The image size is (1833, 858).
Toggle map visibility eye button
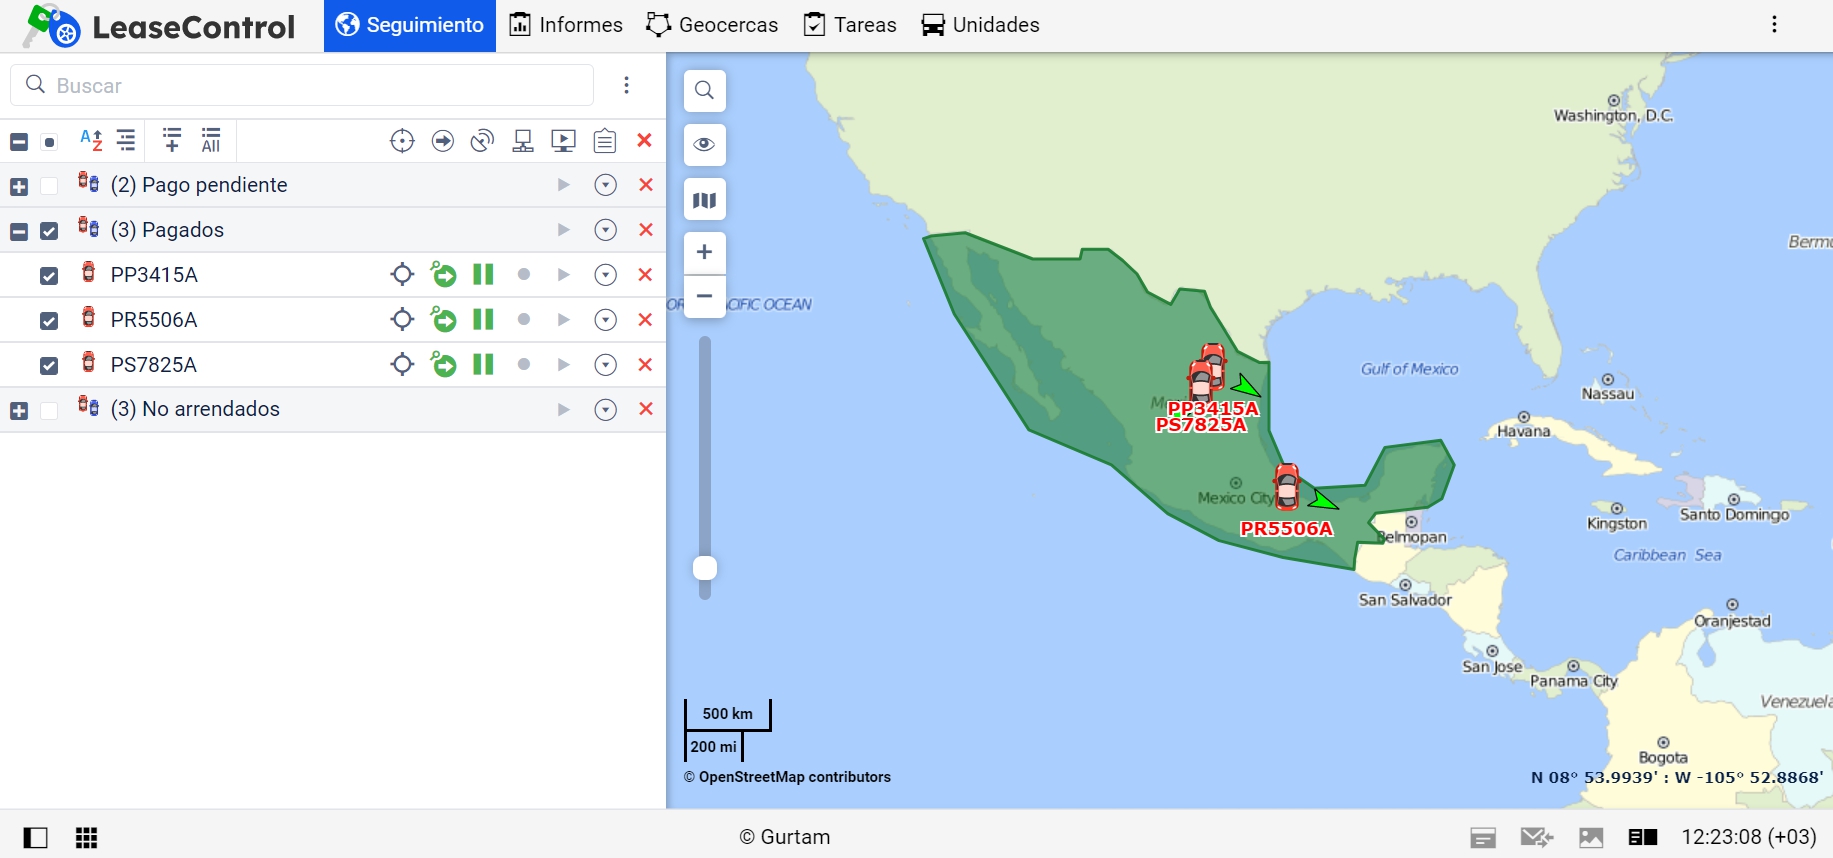click(704, 145)
